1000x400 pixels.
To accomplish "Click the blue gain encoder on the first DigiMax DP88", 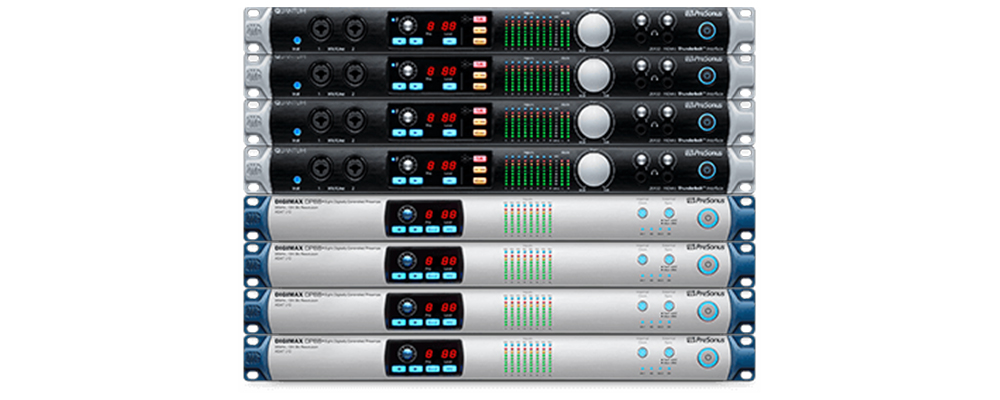I will [x=406, y=214].
